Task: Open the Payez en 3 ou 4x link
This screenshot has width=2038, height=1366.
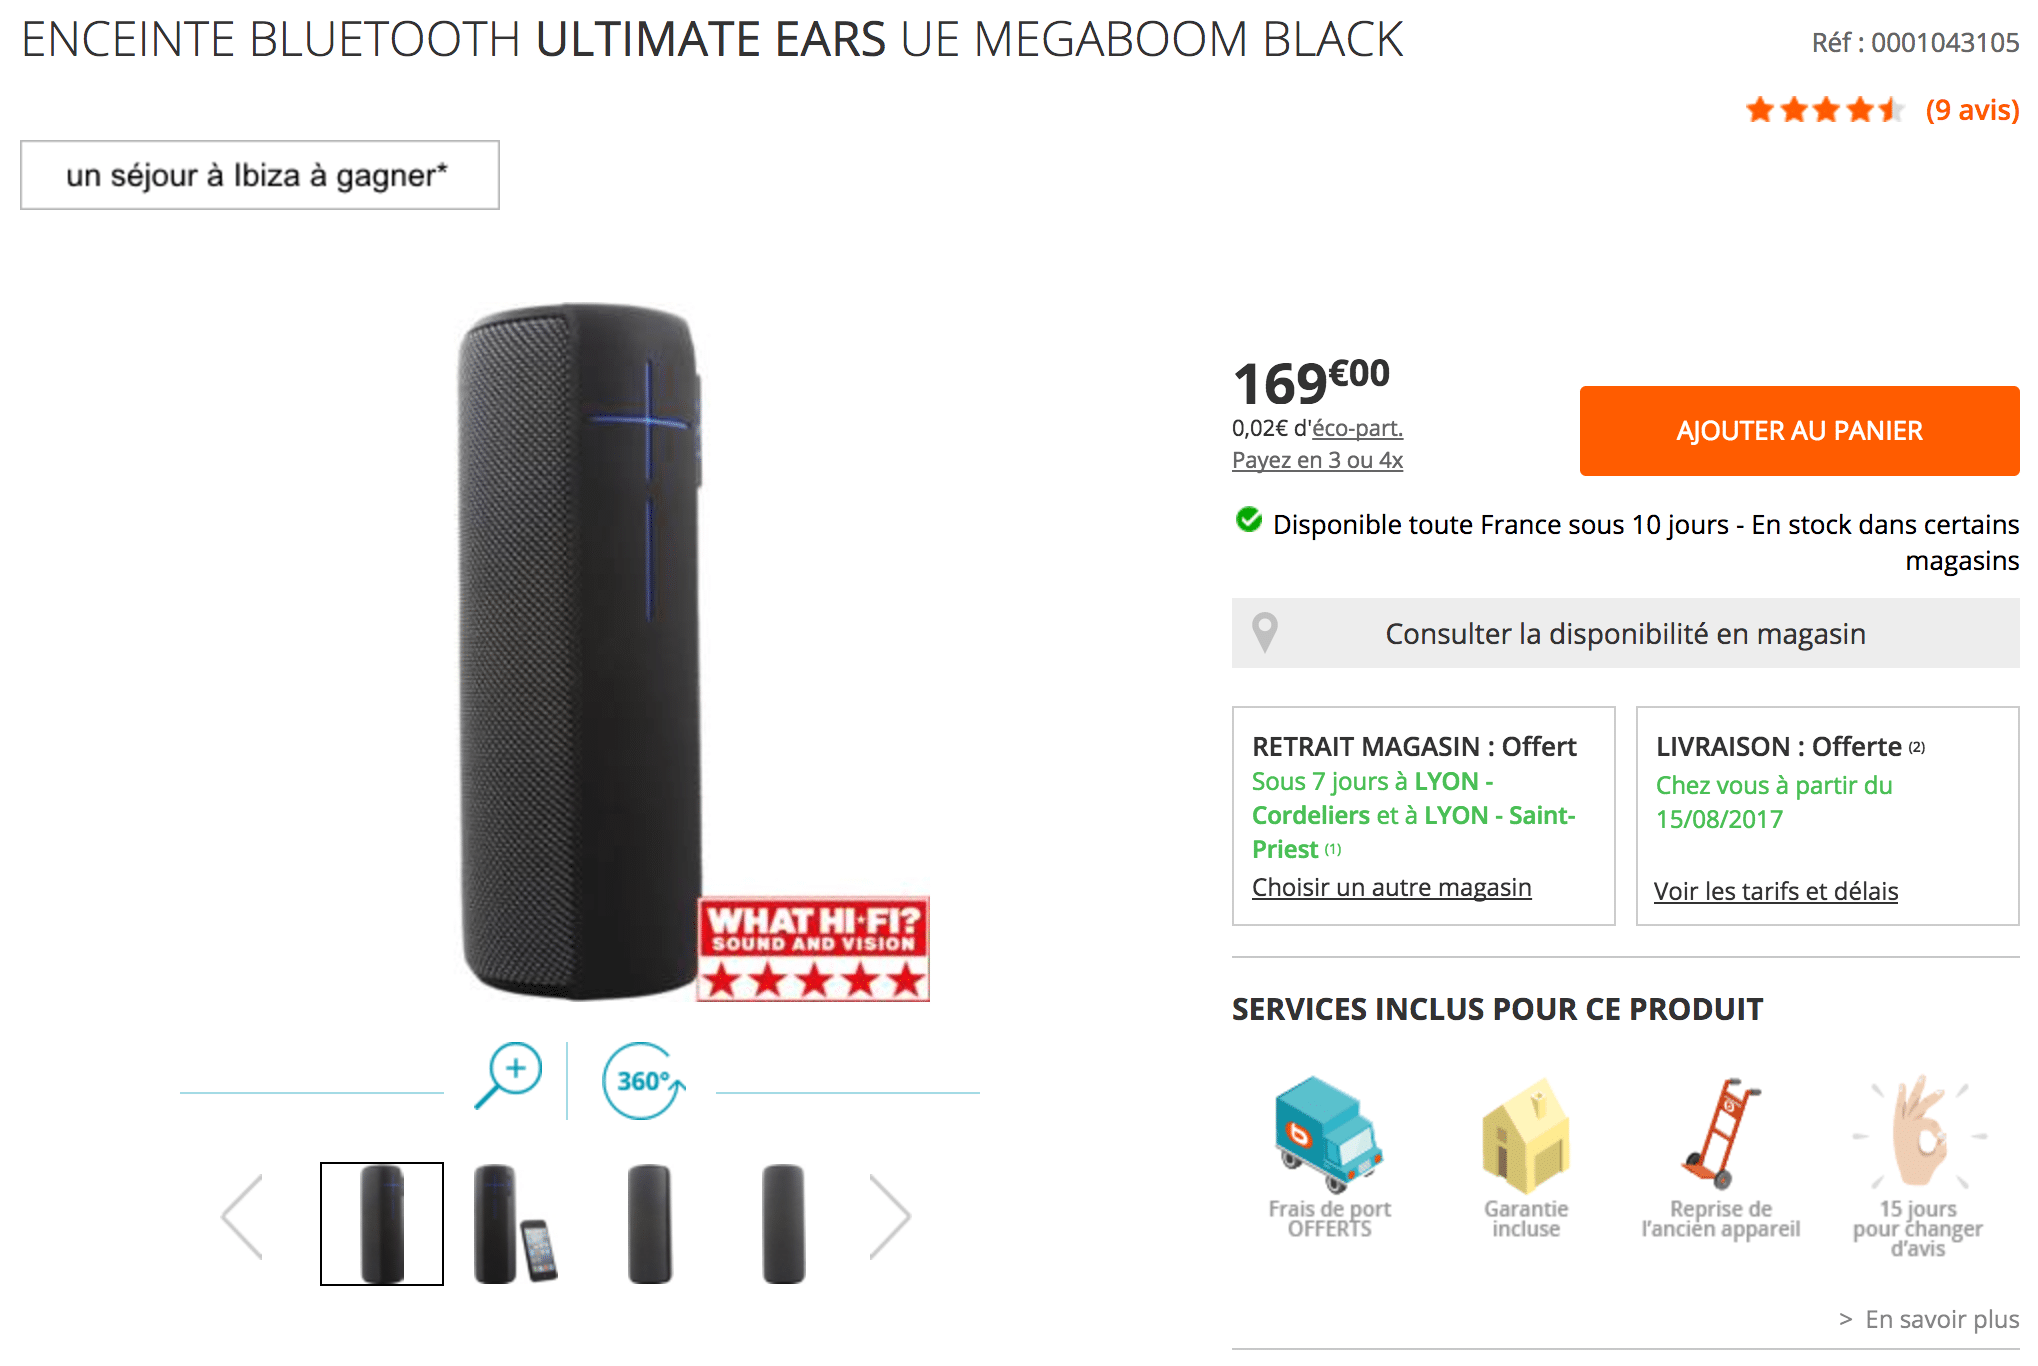Action: pos(1317,460)
